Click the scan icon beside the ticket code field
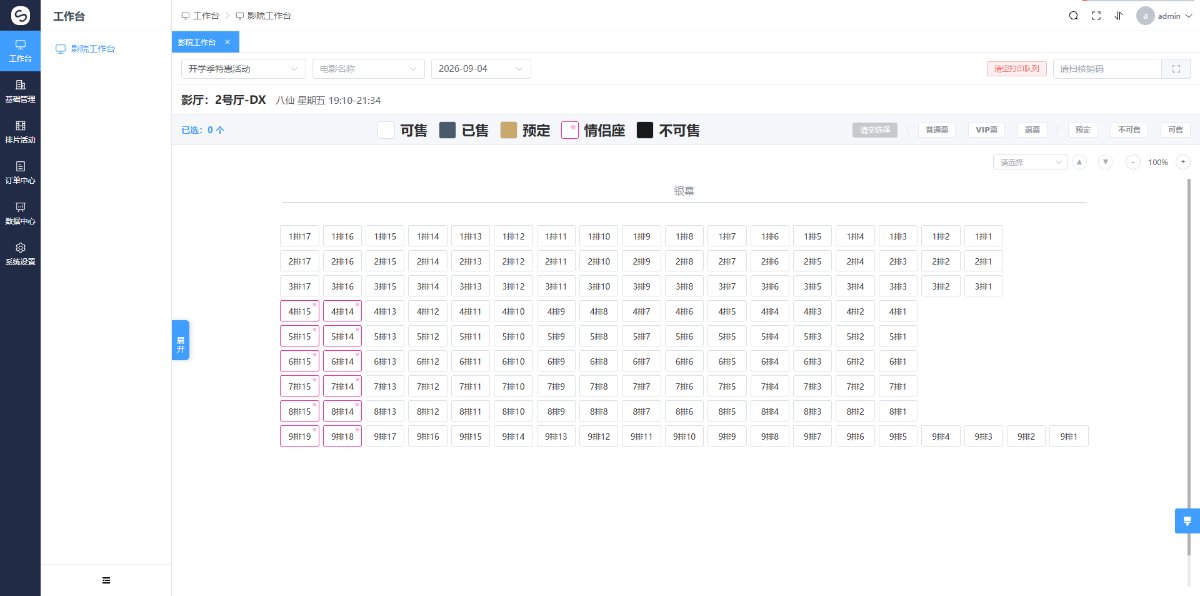This screenshot has width=1200, height=596. pos(1176,69)
